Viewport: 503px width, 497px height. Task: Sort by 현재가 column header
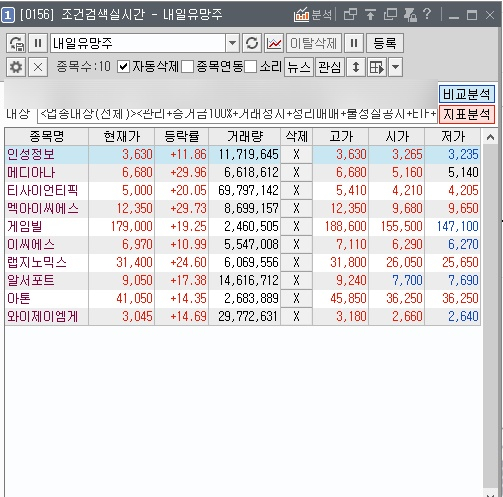tap(122, 136)
